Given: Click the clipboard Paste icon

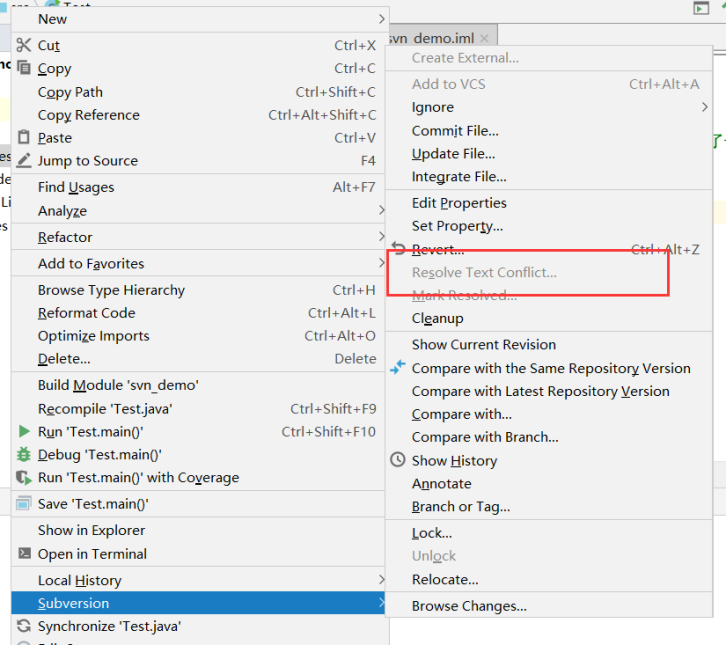Looking at the screenshot, I should pos(24,137).
